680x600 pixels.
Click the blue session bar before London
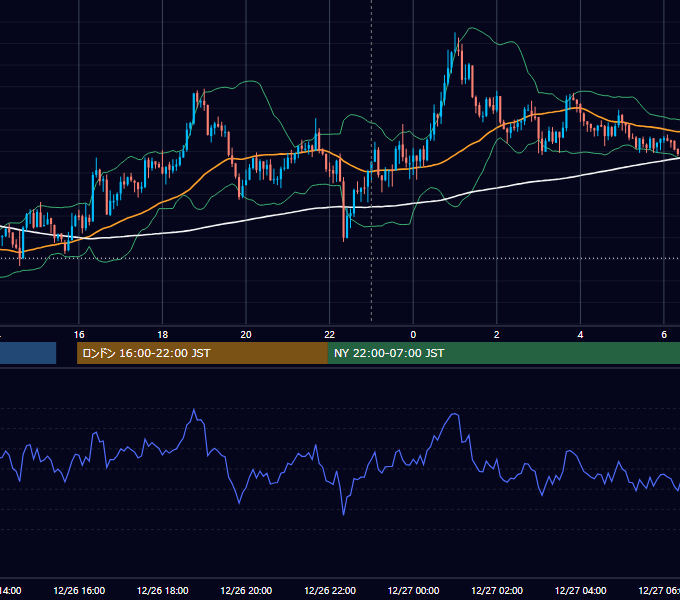tap(28, 353)
